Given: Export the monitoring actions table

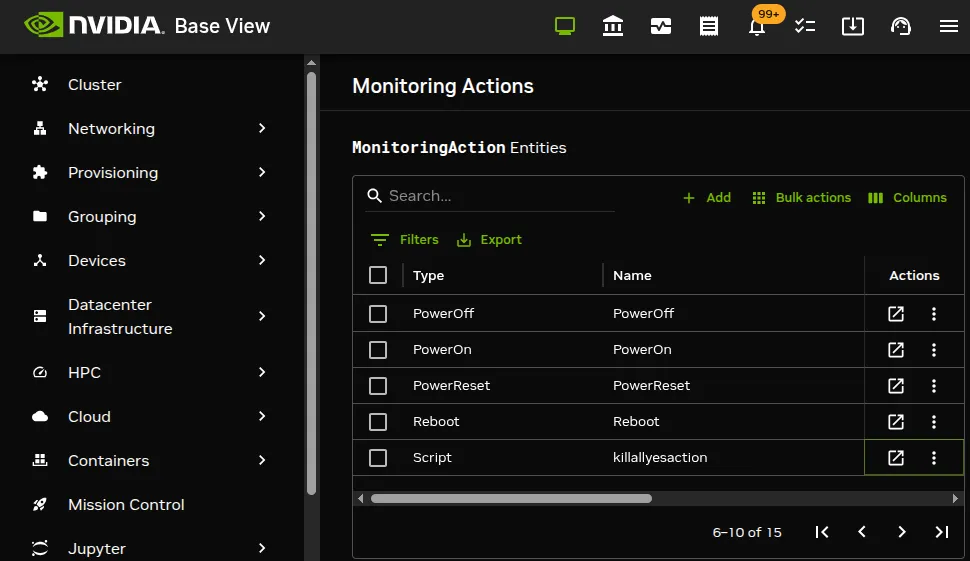Looking at the screenshot, I should pyautogui.click(x=489, y=239).
